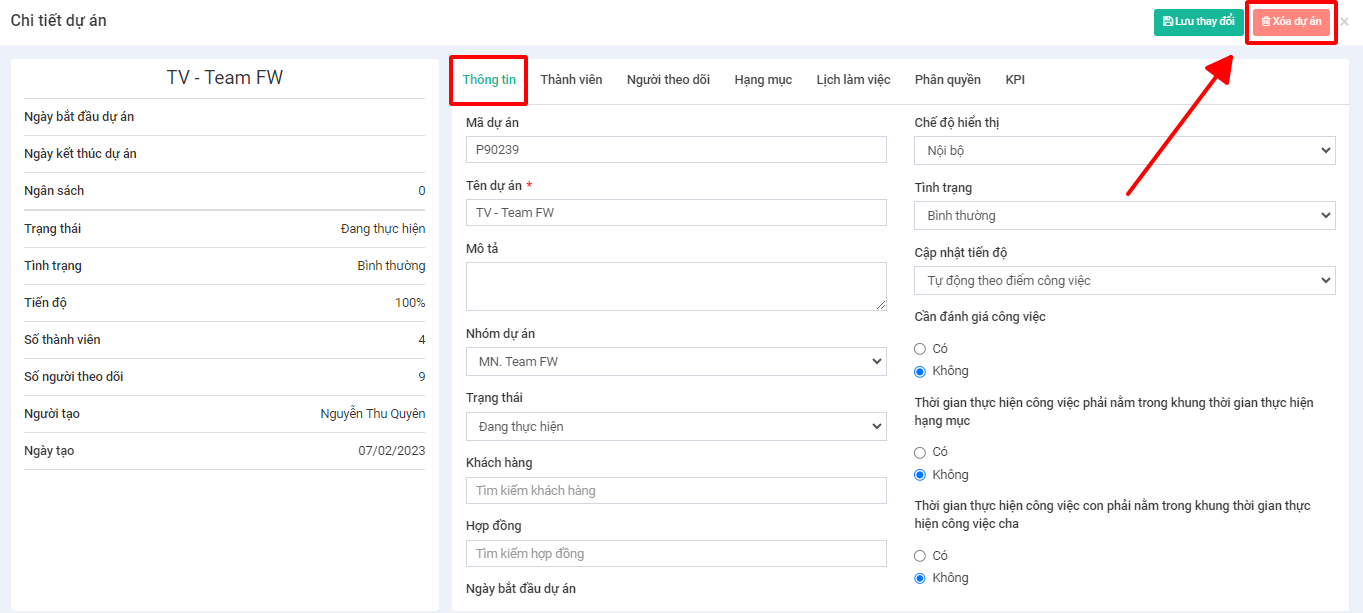Choose Có for task time within hạng mục
The width and height of the screenshot is (1363, 613).
tap(920, 452)
